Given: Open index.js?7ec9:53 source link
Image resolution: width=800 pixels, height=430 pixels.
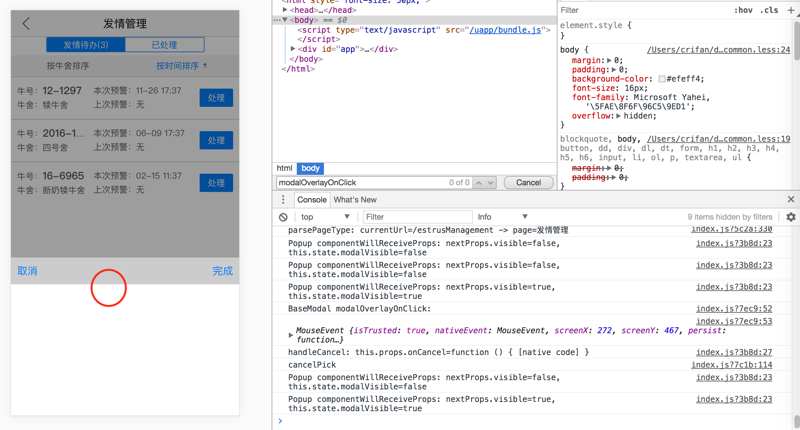Looking at the screenshot, I should pos(734,321).
